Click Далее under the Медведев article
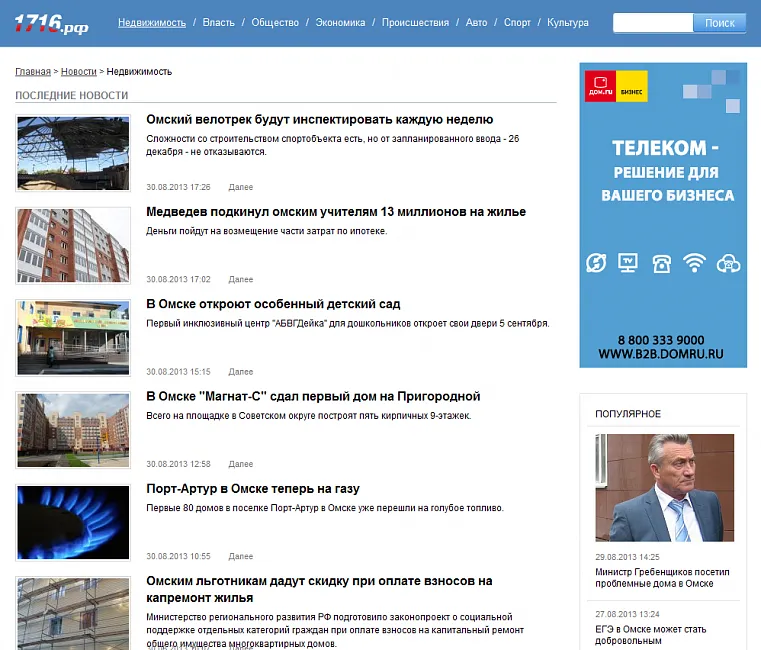 241,279
